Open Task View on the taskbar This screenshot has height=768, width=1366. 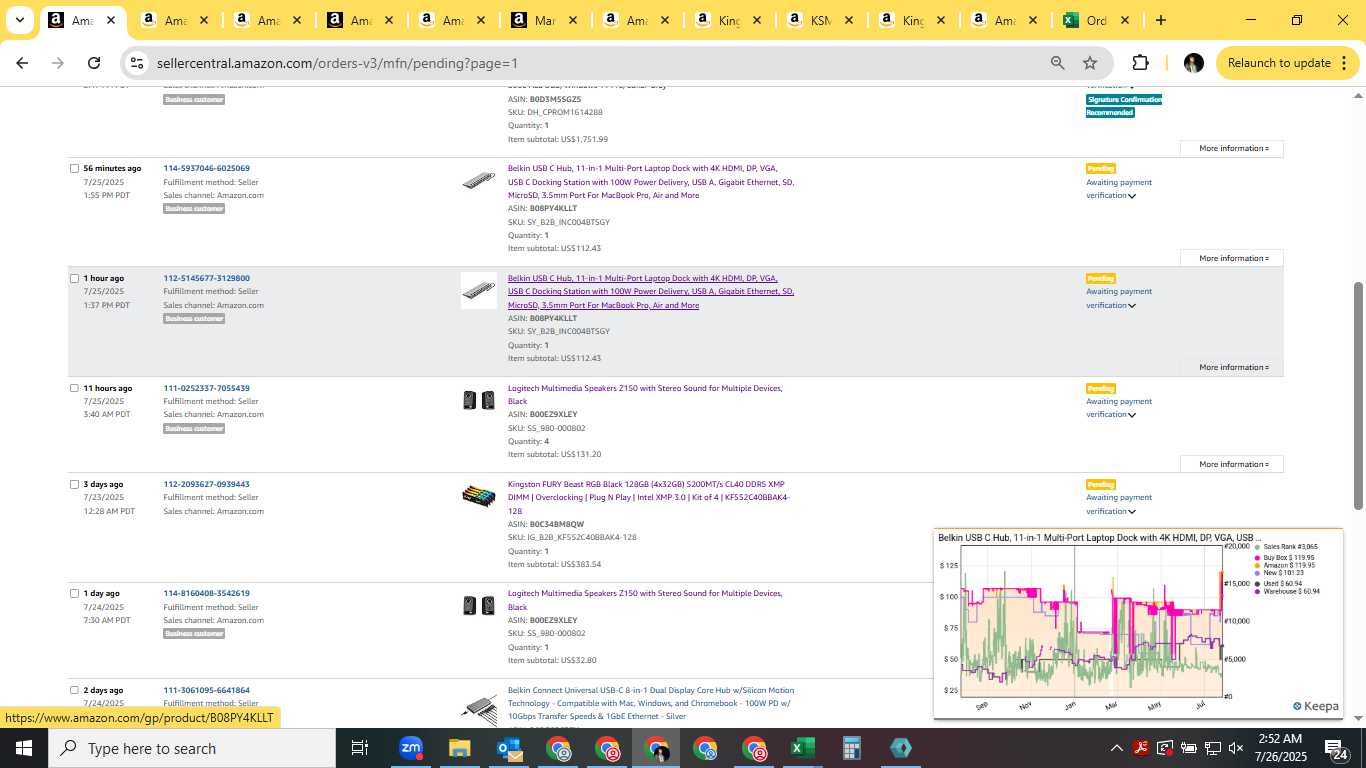(360, 748)
